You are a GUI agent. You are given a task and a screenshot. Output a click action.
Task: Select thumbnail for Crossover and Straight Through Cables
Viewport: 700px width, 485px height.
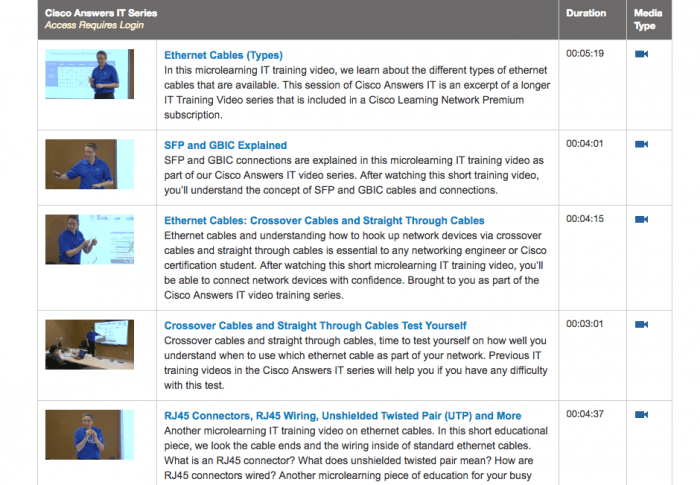(89, 239)
